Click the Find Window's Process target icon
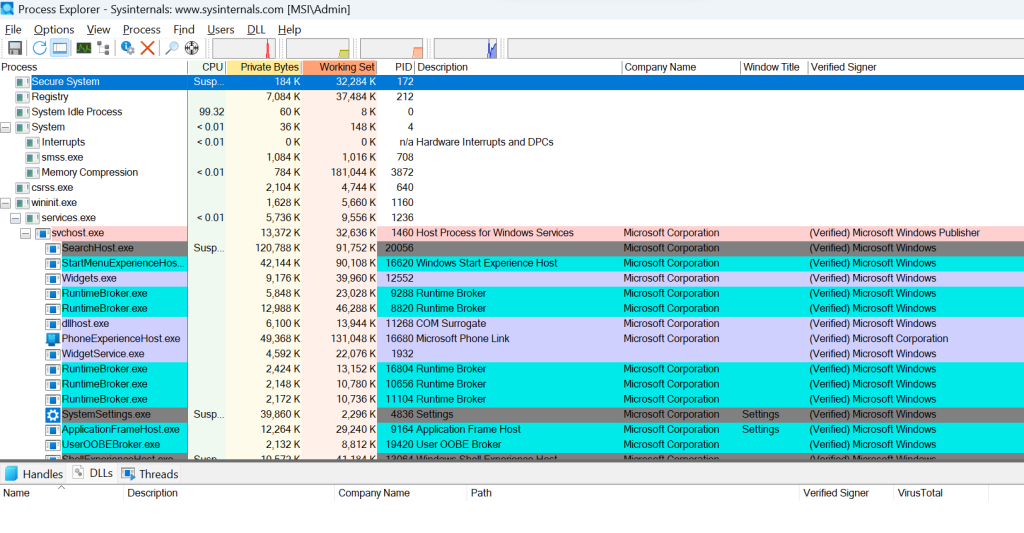 coord(191,48)
